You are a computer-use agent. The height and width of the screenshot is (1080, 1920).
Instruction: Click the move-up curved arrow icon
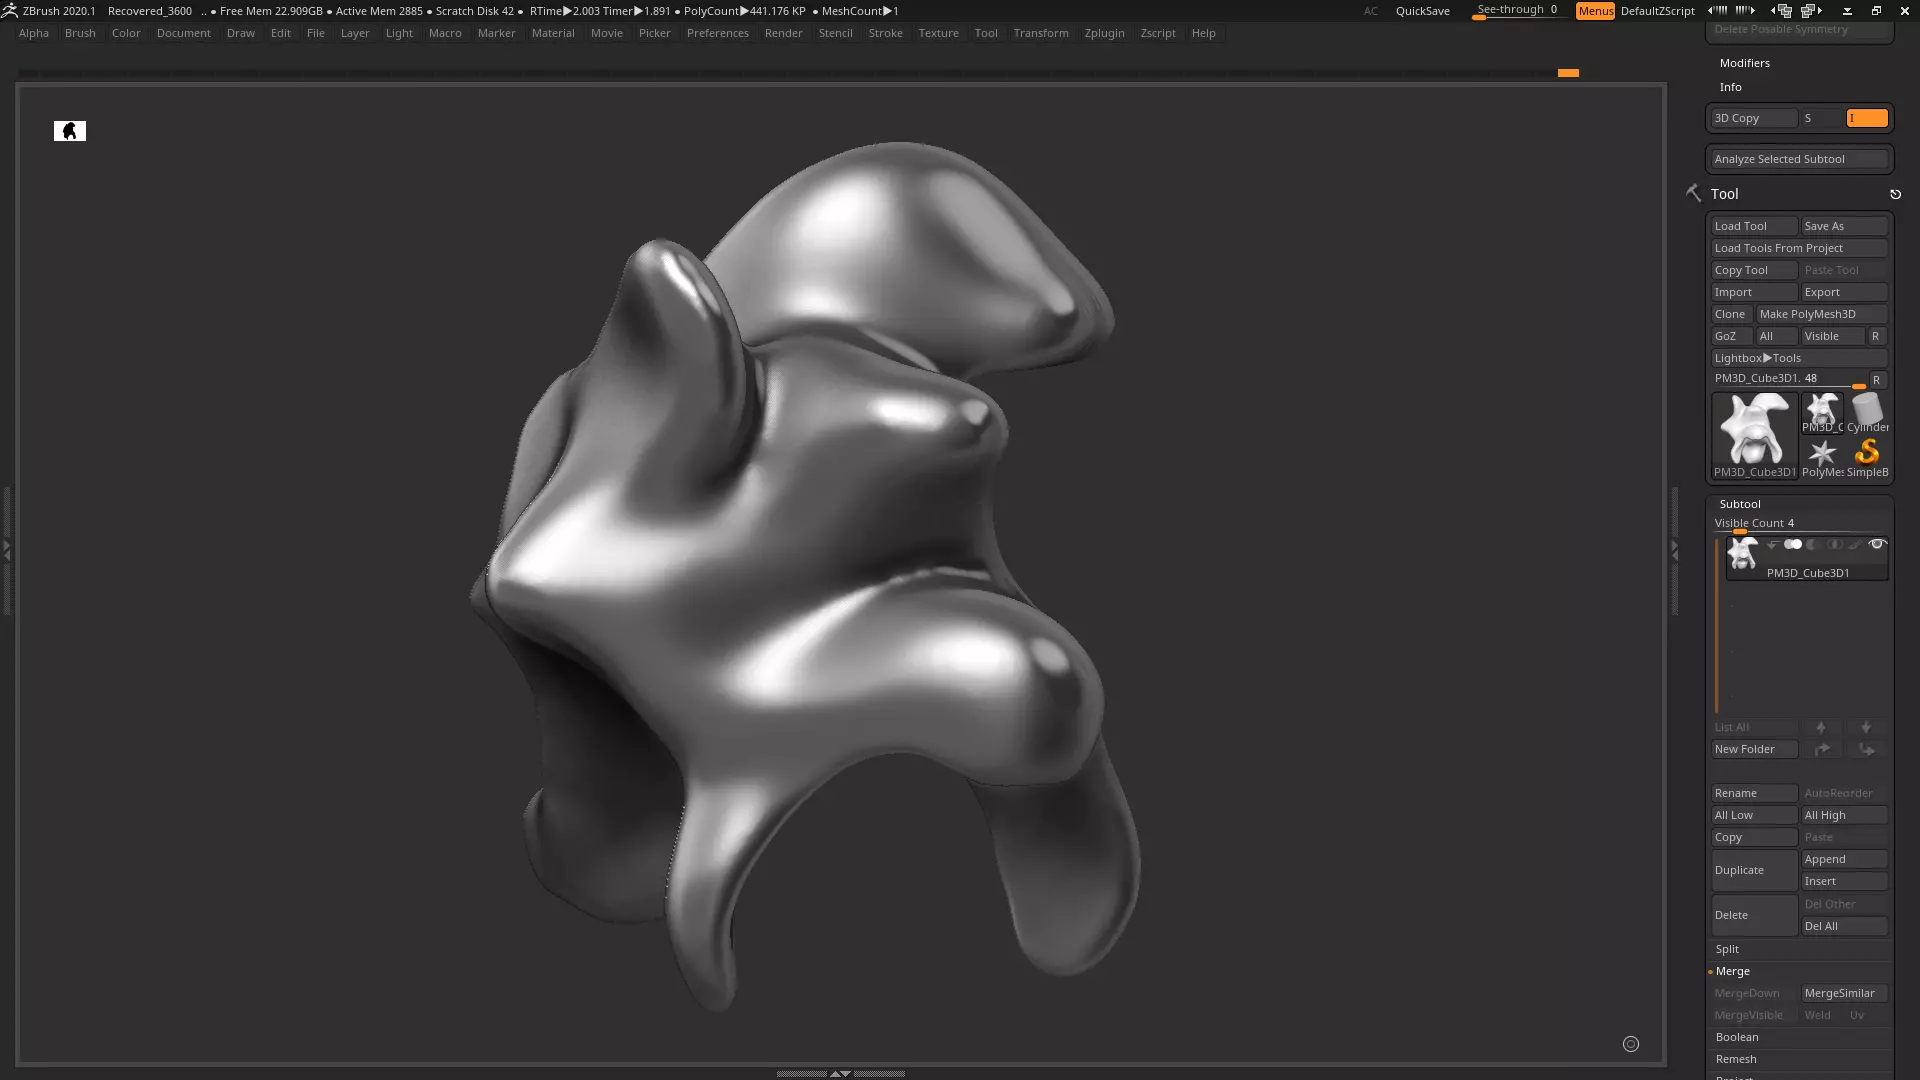coord(1822,749)
